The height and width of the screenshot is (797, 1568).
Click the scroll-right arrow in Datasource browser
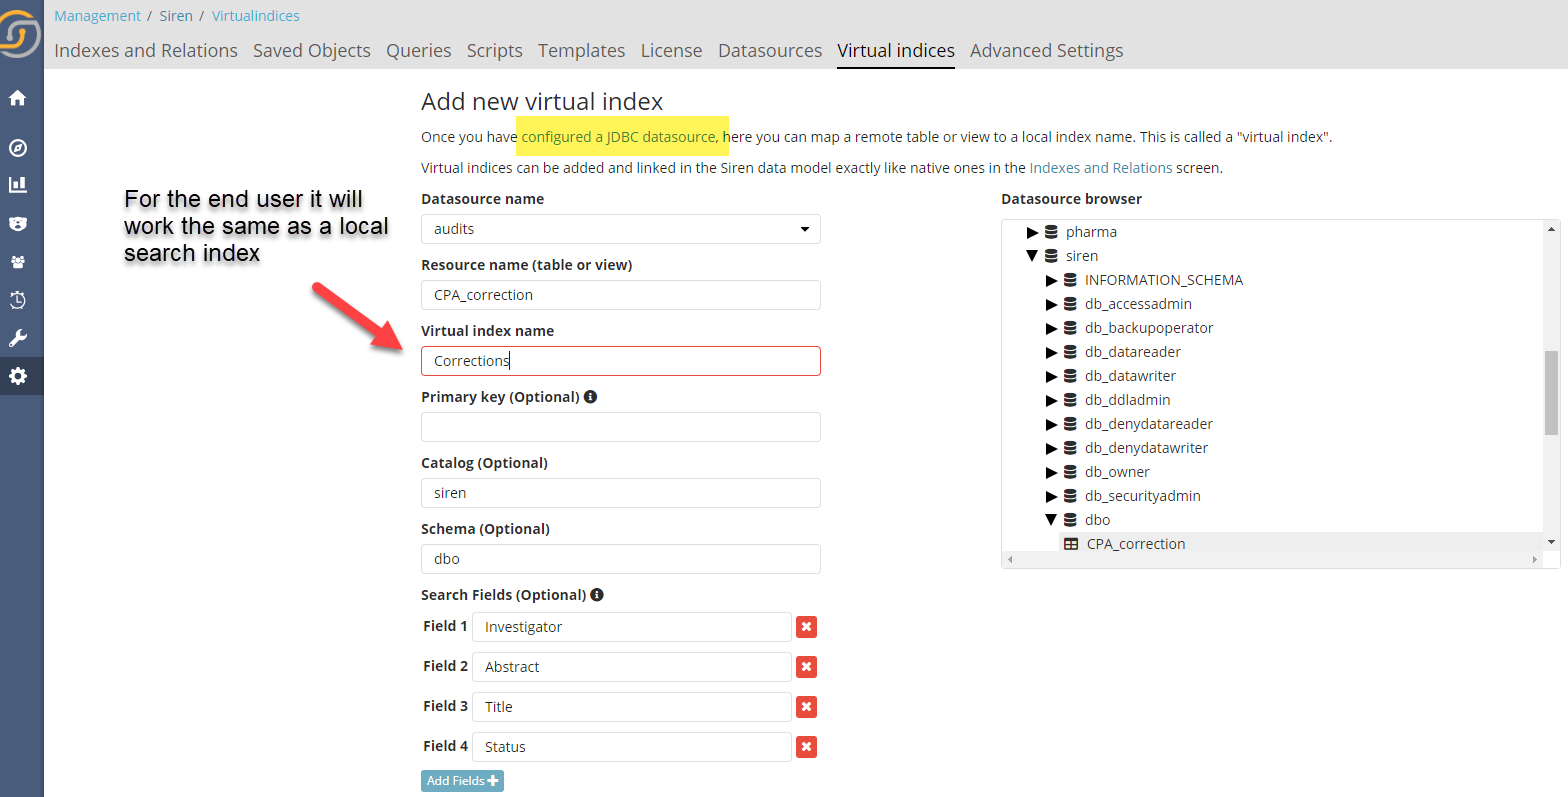[1535, 559]
